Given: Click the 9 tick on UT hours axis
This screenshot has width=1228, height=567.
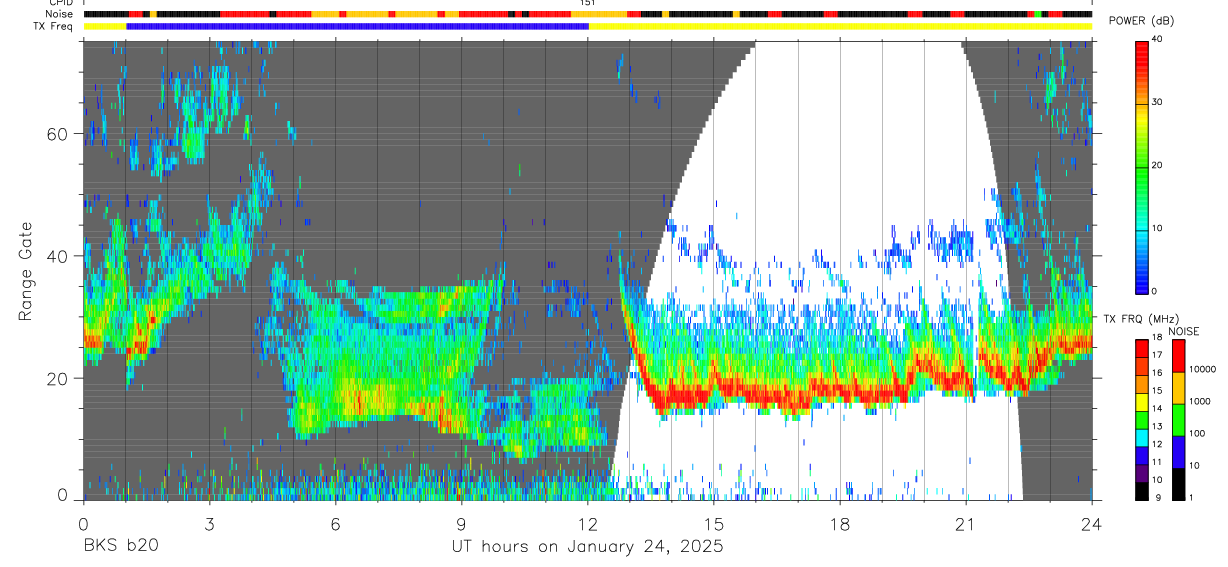Looking at the screenshot, I should [x=461, y=523].
